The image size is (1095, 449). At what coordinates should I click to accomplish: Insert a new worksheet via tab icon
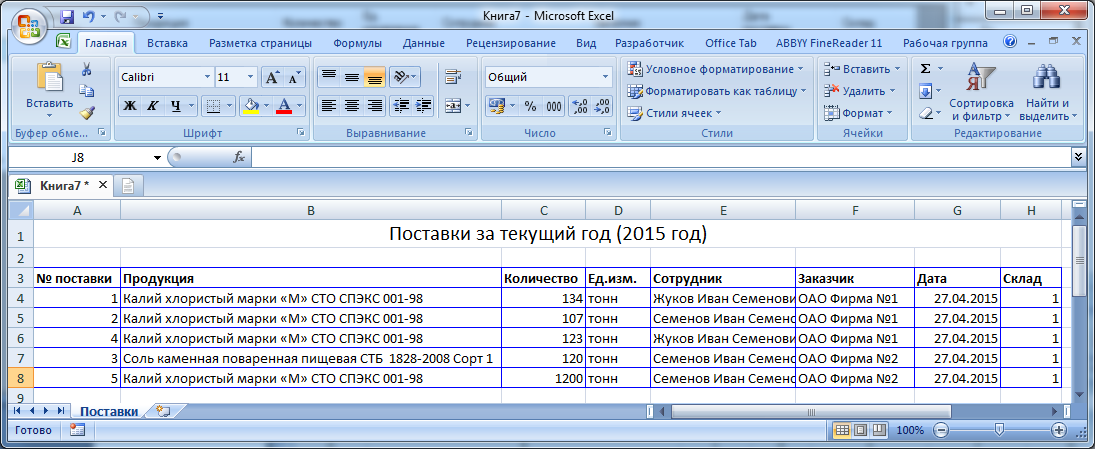click(163, 411)
